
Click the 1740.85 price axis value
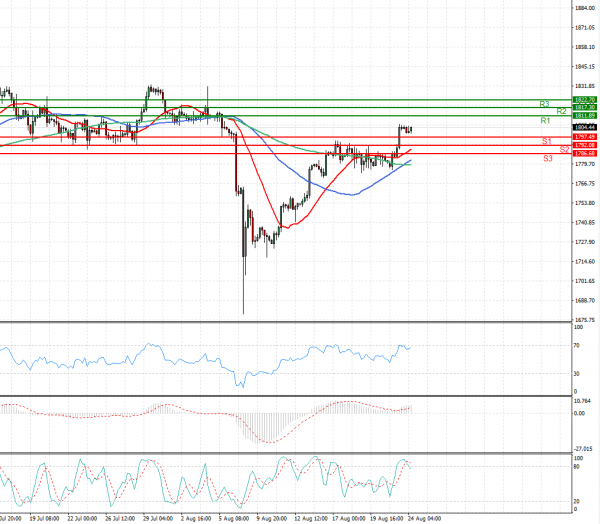pyautogui.click(x=585, y=222)
